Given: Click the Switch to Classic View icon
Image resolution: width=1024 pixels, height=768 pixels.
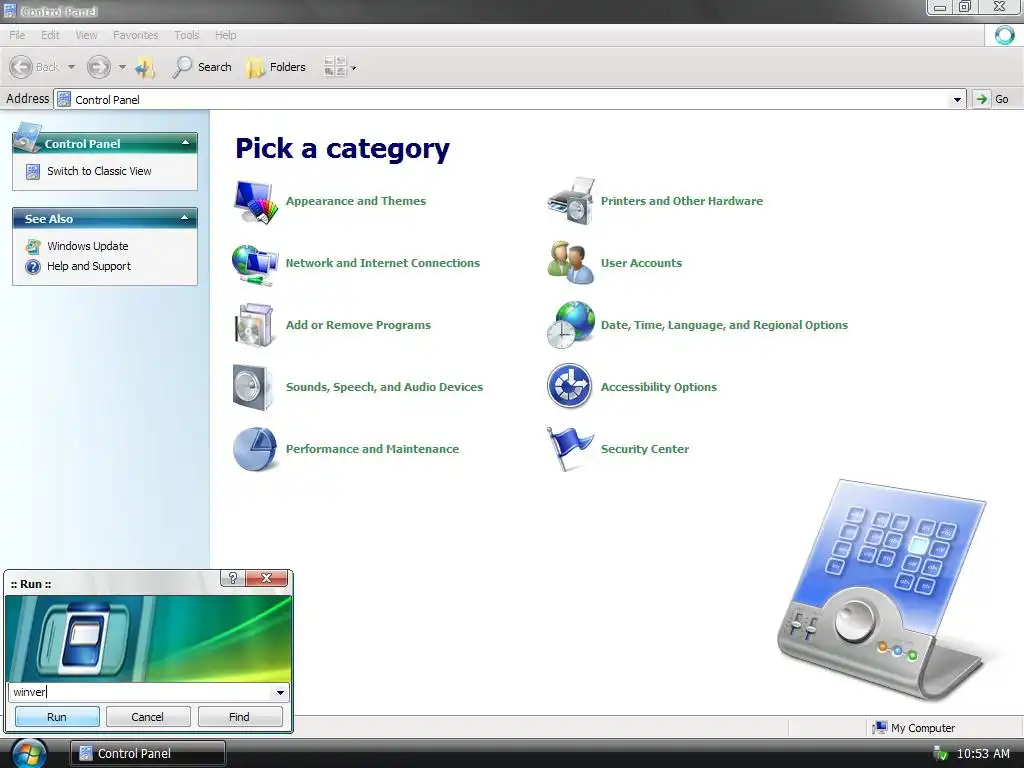Looking at the screenshot, I should coord(33,172).
